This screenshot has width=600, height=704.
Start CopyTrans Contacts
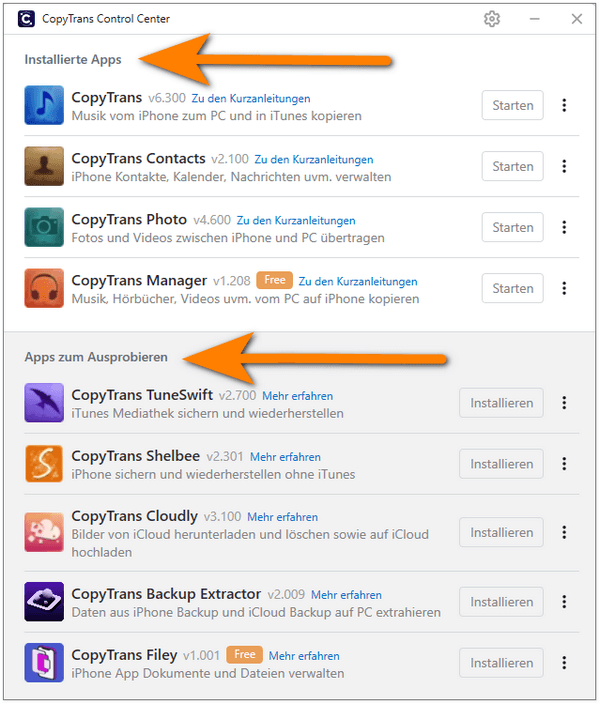tap(512, 166)
